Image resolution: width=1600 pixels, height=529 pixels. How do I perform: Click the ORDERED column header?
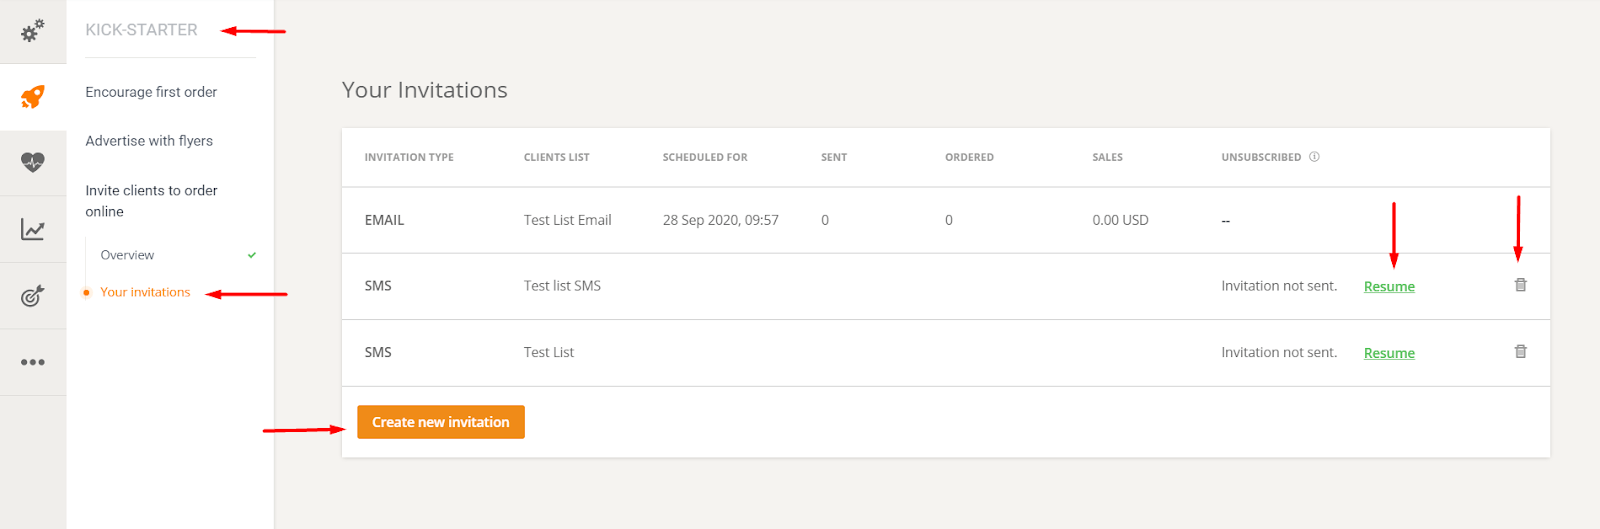tap(969, 157)
